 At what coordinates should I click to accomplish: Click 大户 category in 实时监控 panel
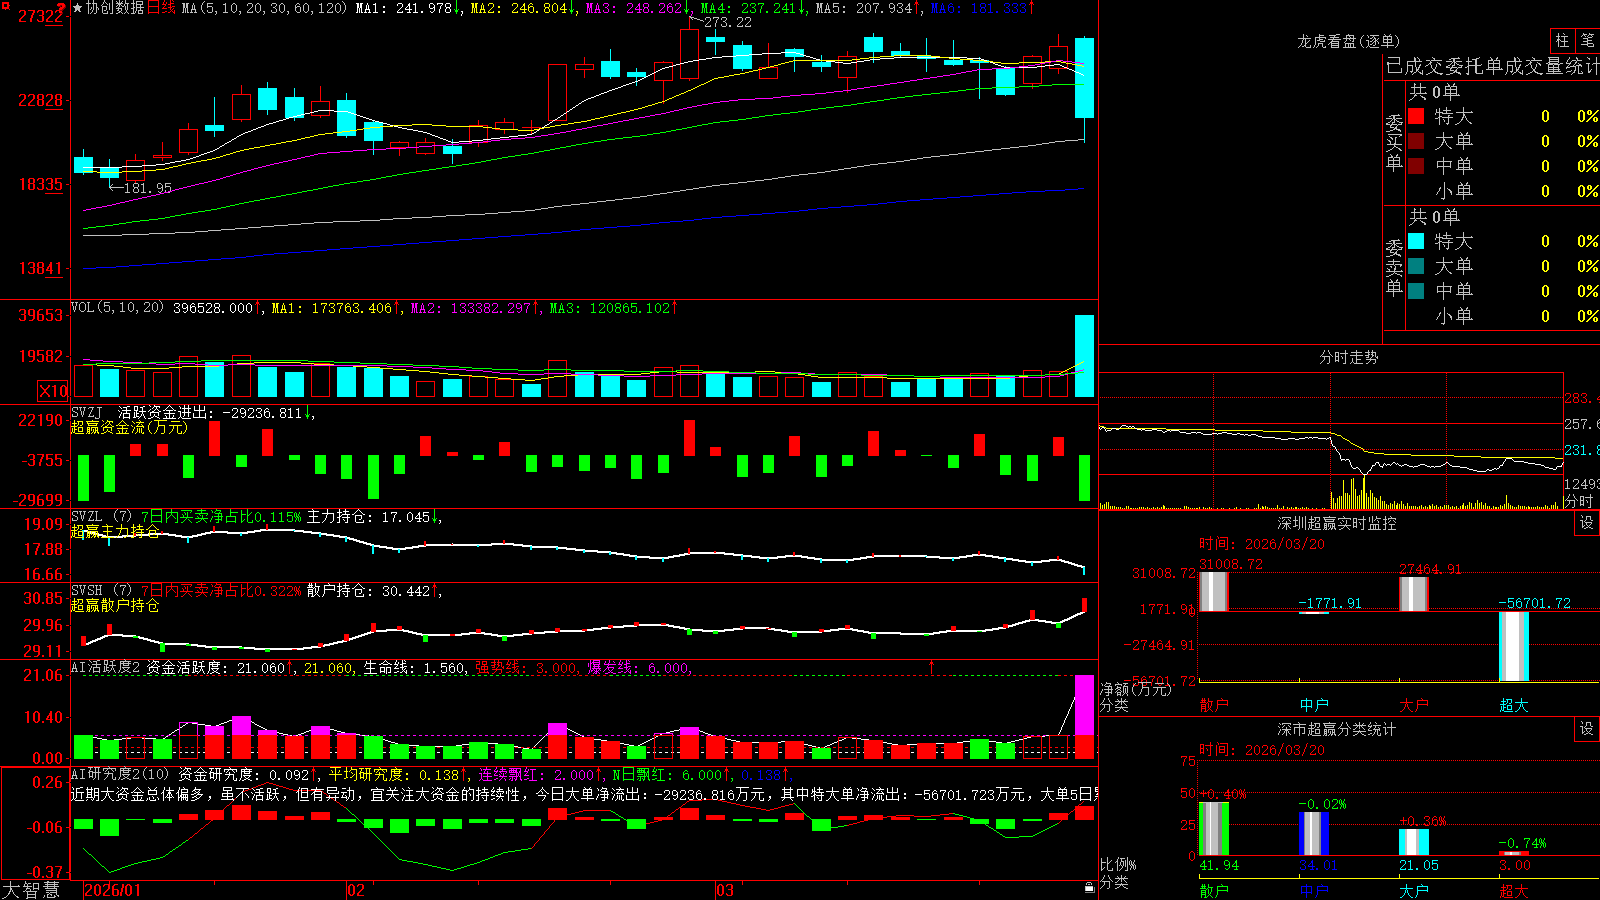pyautogui.click(x=1414, y=705)
